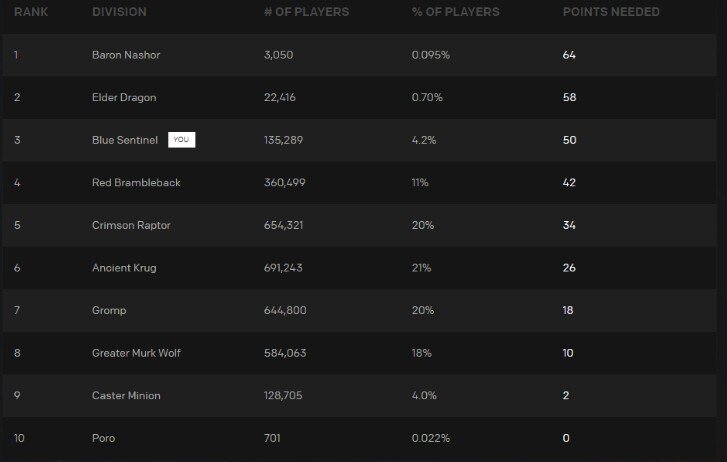The width and height of the screenshot is (727, 462).
Task: Click the Ancient Krug division name
Action: tap(124, 268)
